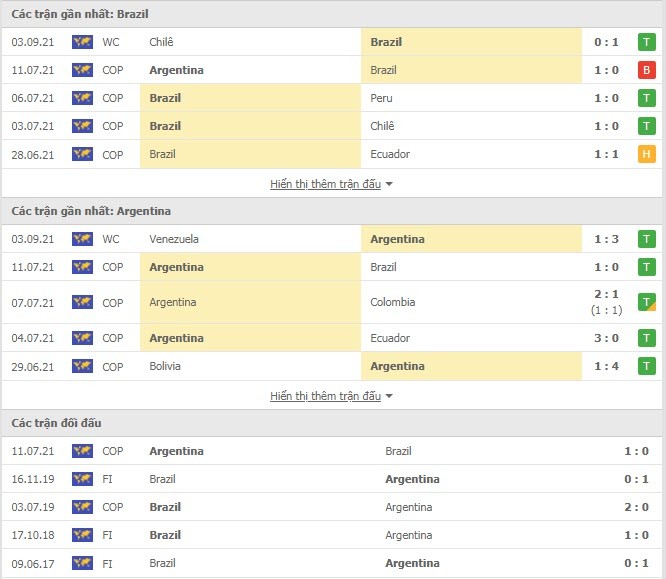Image resolution: width=666 pixels, height=579 pixels.
Task: Click world map icon on 09.06.17 row
Action: point(82,563)
